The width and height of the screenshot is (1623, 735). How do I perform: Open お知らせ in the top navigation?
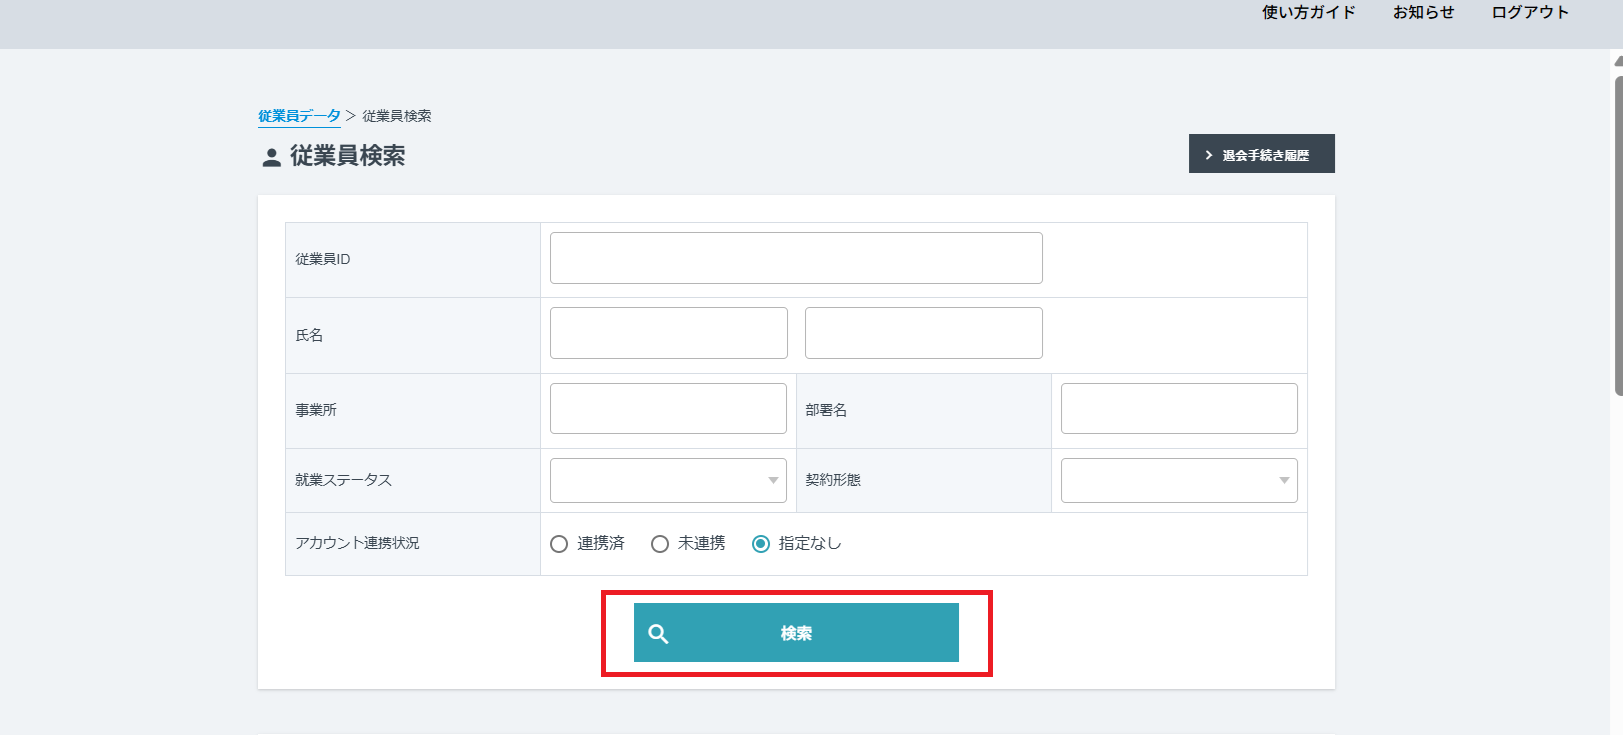(x=1423, y=13)
